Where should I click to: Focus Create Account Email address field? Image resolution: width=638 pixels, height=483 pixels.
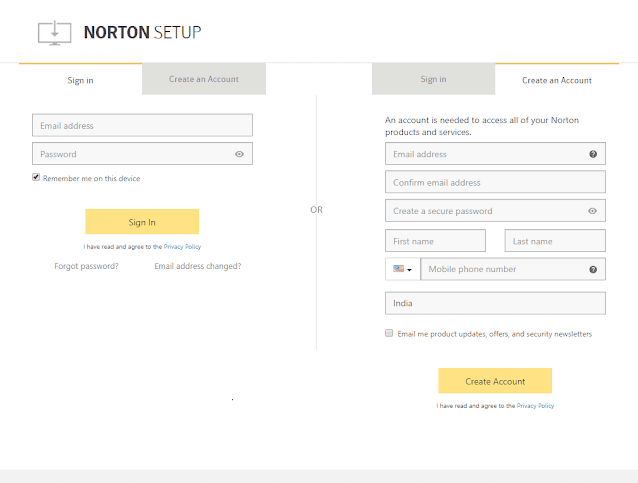pyautogui.click(x=495, y=154)
